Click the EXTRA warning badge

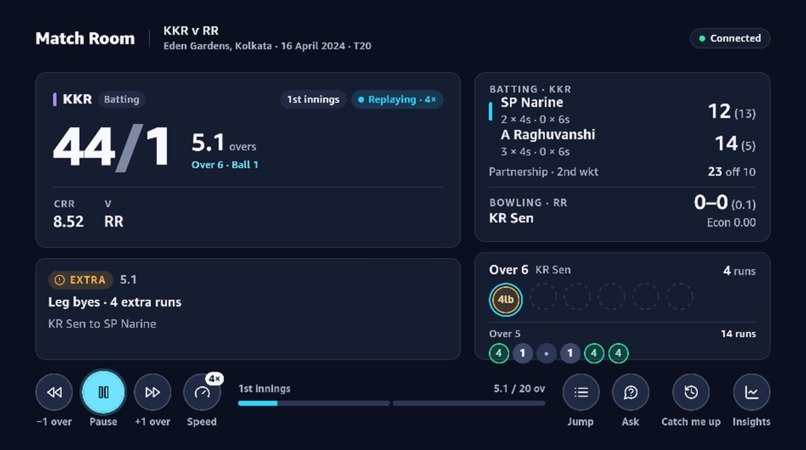click(x=80, y=280)
